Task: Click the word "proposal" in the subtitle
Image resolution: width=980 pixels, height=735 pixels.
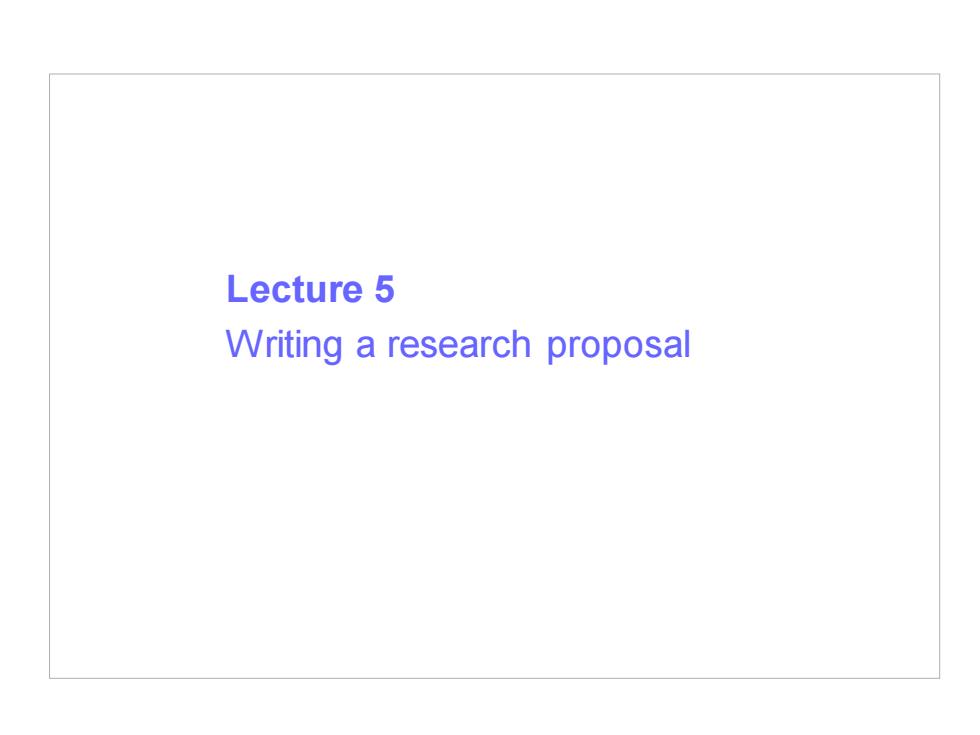Action: click(619, 346)
